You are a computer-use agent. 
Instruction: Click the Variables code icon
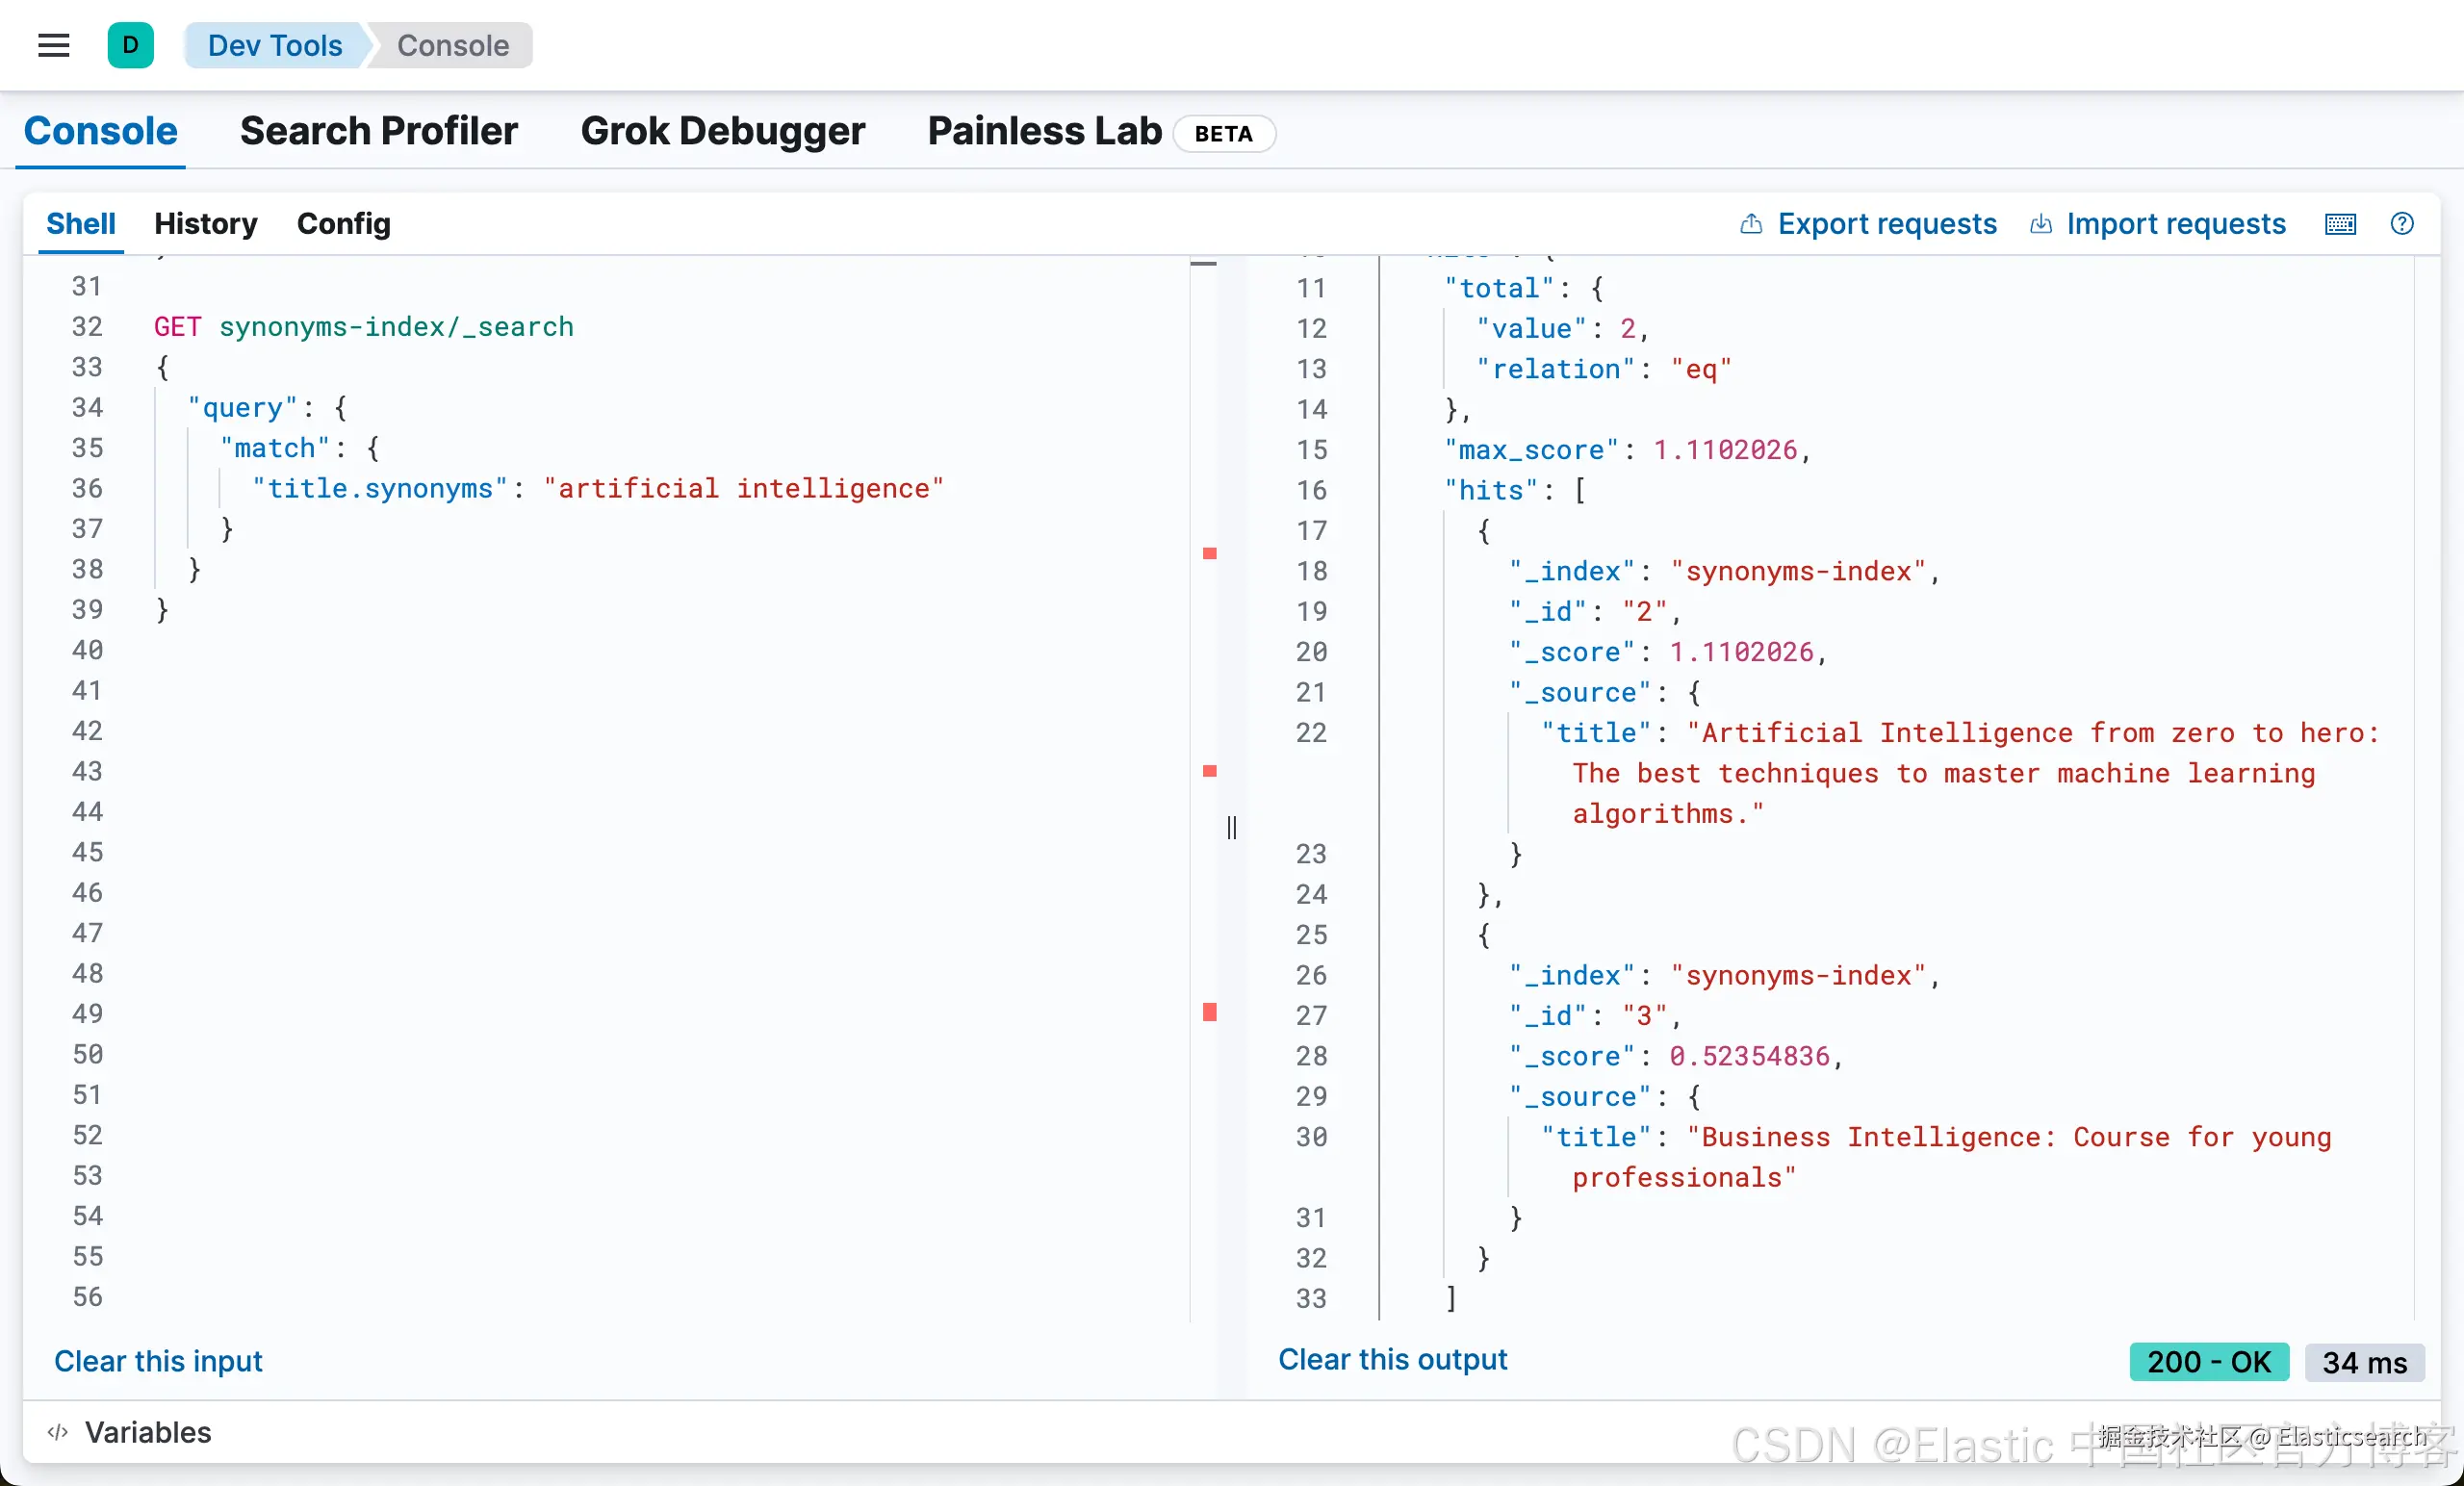point(58,1432)
